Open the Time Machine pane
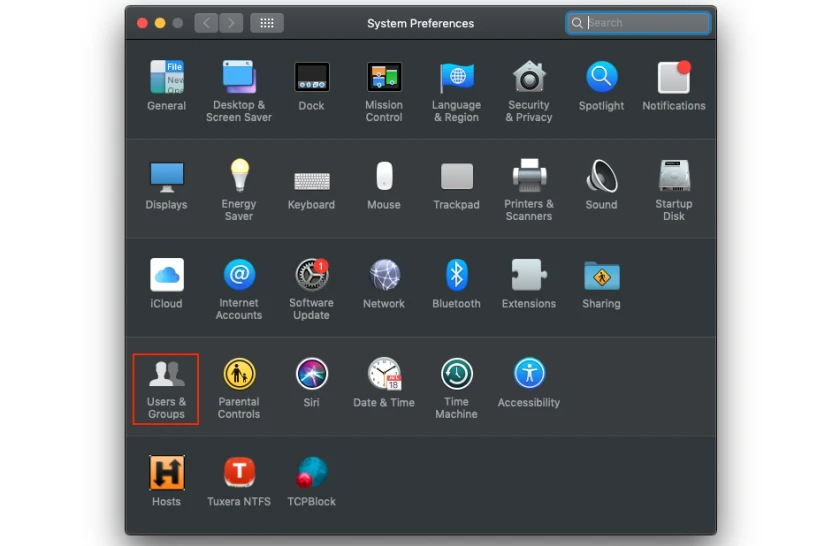840x546 pixels. pos(456,388)
